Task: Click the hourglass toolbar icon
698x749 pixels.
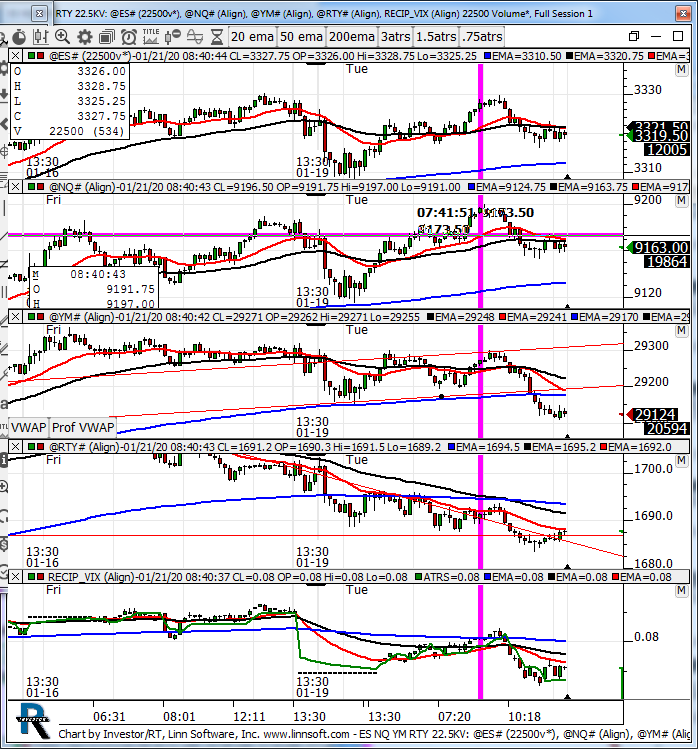Action: tap(217, 37)
